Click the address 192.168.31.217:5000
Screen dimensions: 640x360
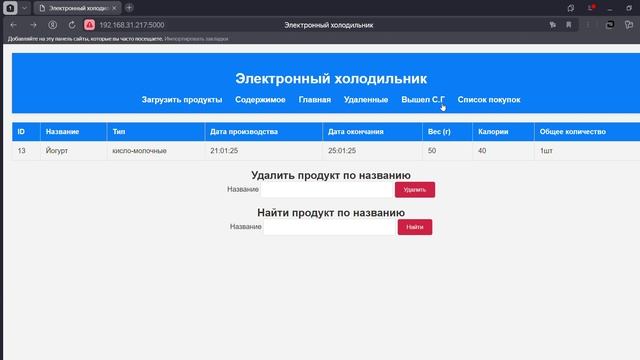click(x=132, y=25)
